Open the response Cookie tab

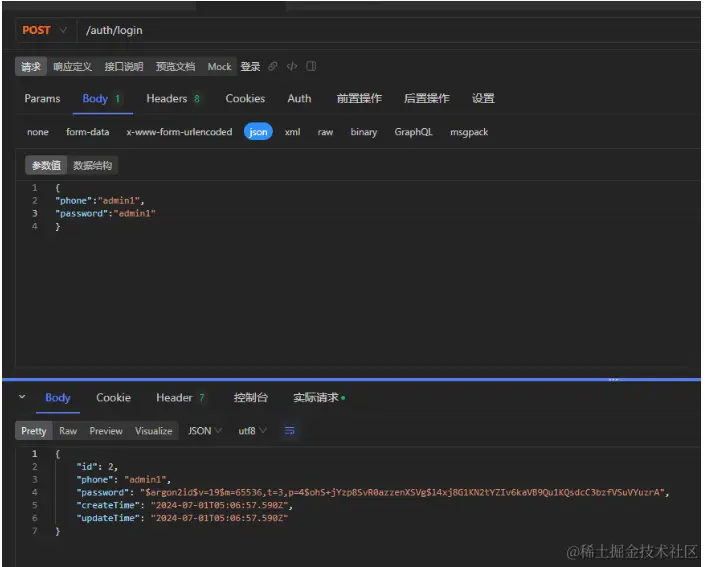coord(113,397)
